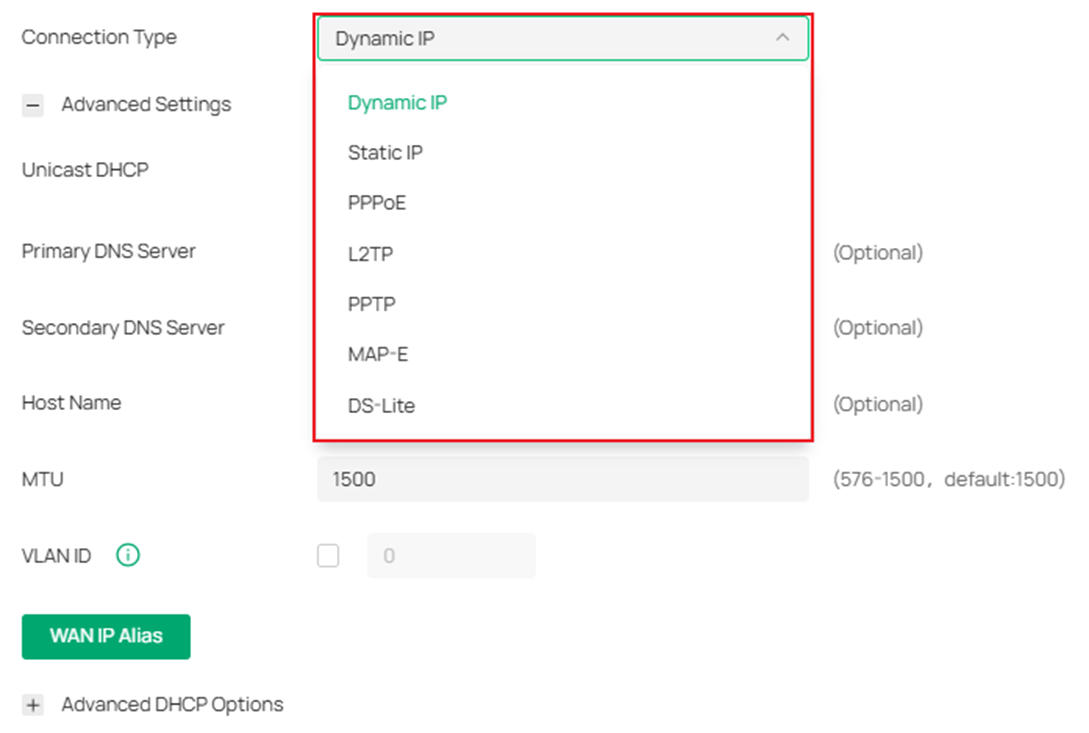Select DS-Lite connection type
Image resolution: width=1089 pixels, height=733 pixels.
click(x=382, y=405)
